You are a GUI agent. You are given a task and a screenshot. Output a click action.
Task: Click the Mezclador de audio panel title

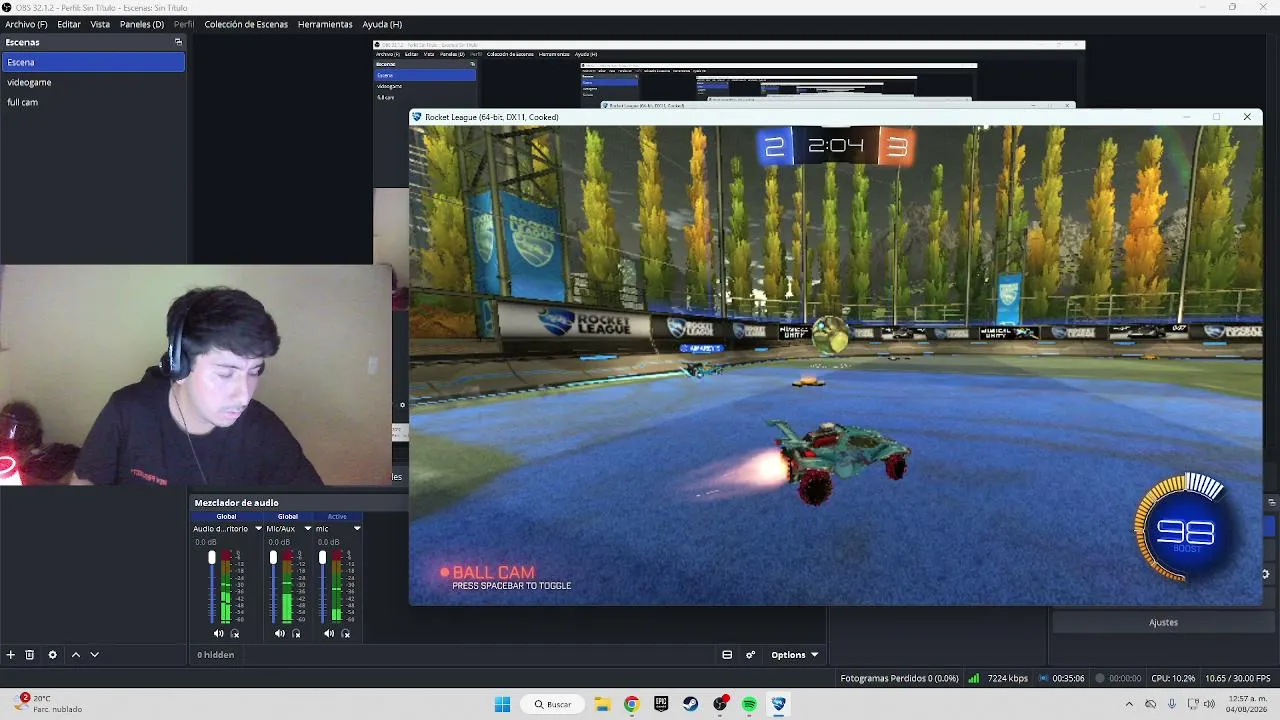coord(237,503)
